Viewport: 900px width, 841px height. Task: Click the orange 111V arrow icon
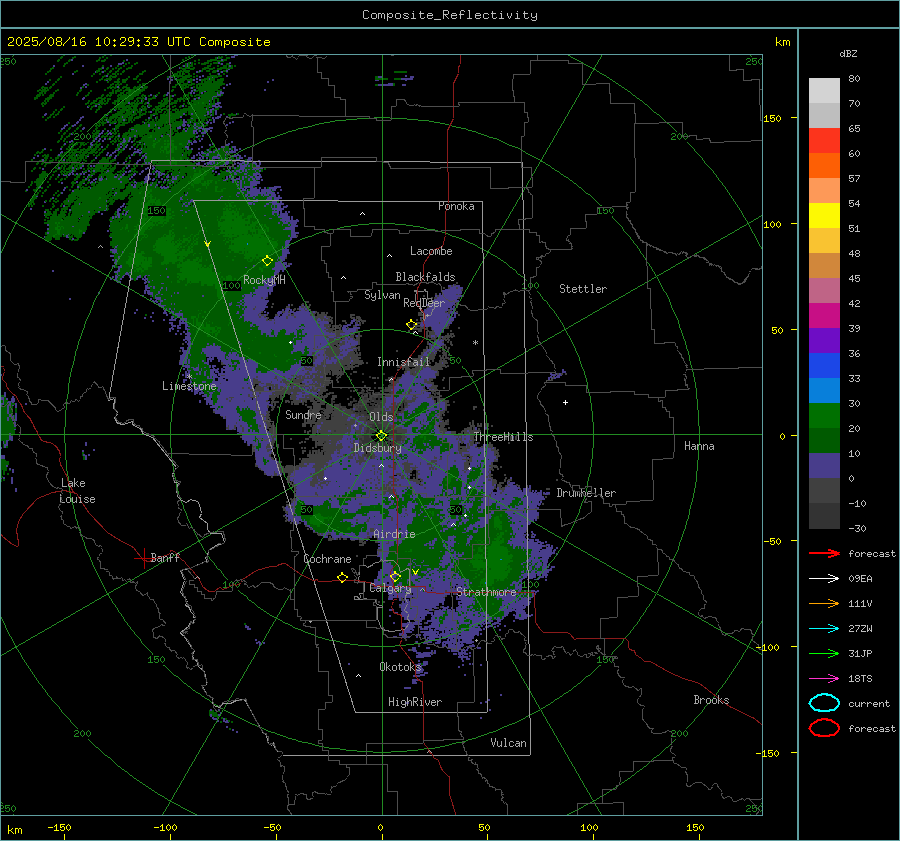(x=824, y=603)
